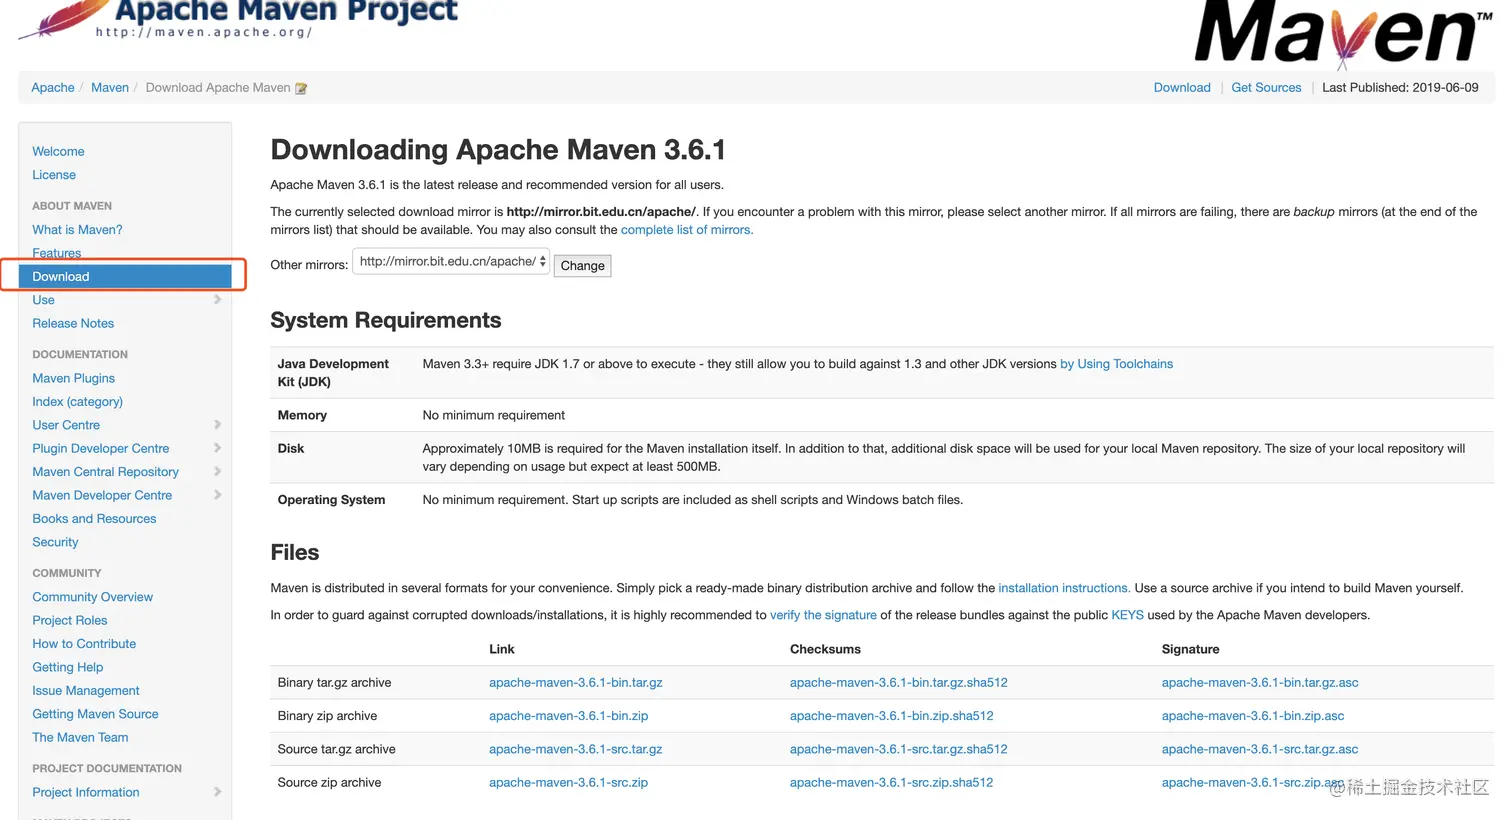The image size is (1512, 820).
Task: Open the Other mirrors dropdown
Action: click(452, 262)
